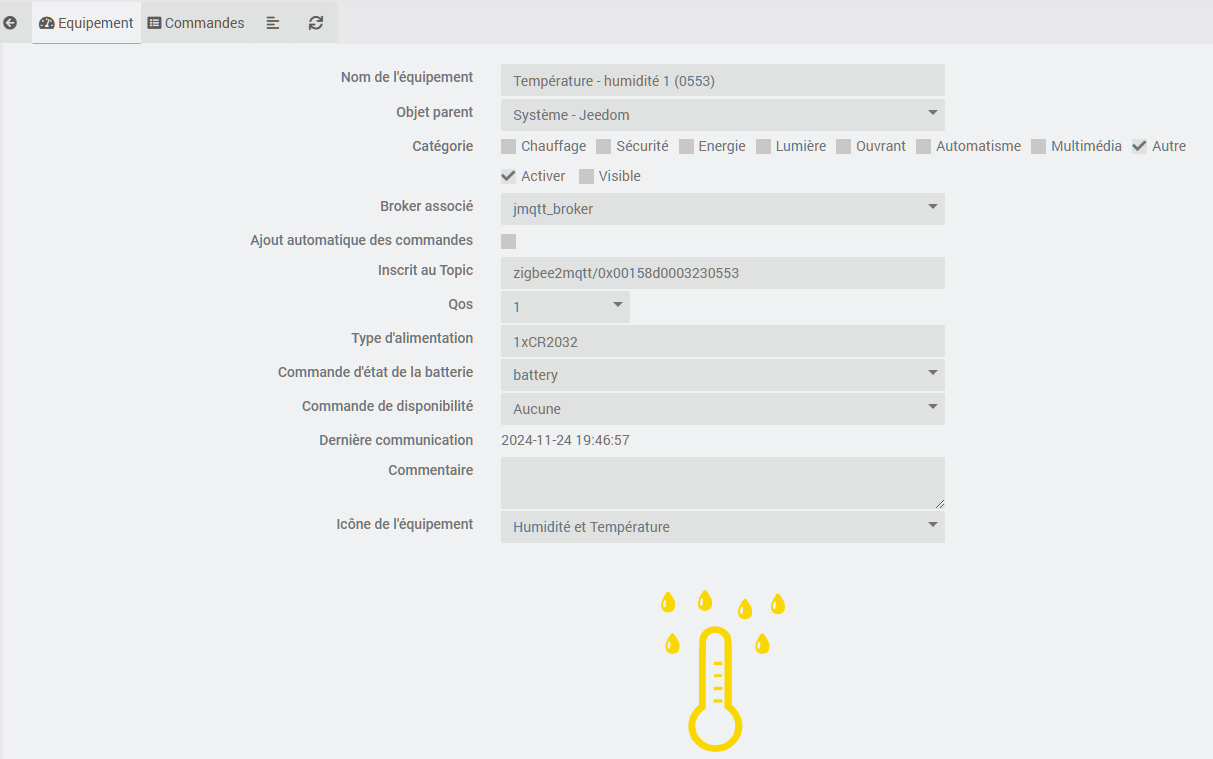Open Commande d'état de la batterie dropdown

pos(722,375)
